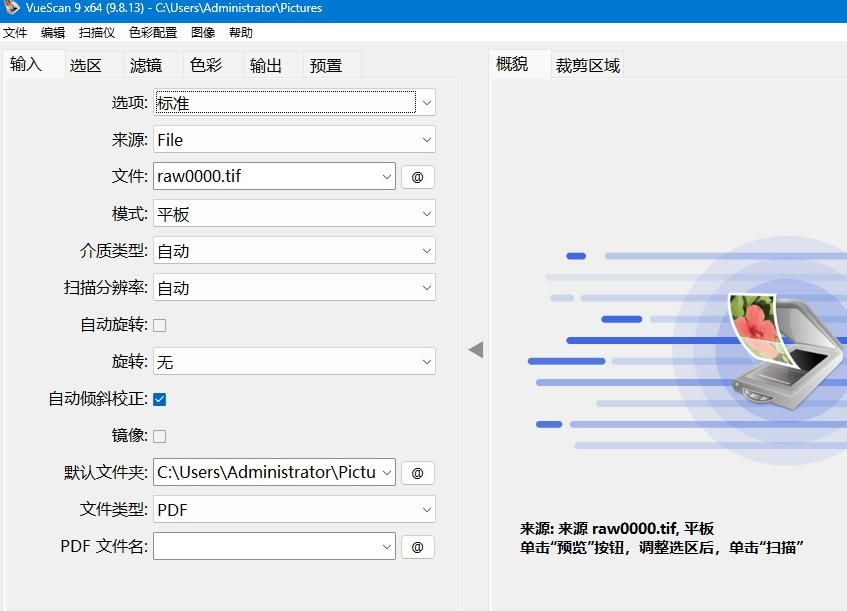Open the 旋转 dropdown showing 无
This screenshot has height=611, width=847.
[294, 361]
